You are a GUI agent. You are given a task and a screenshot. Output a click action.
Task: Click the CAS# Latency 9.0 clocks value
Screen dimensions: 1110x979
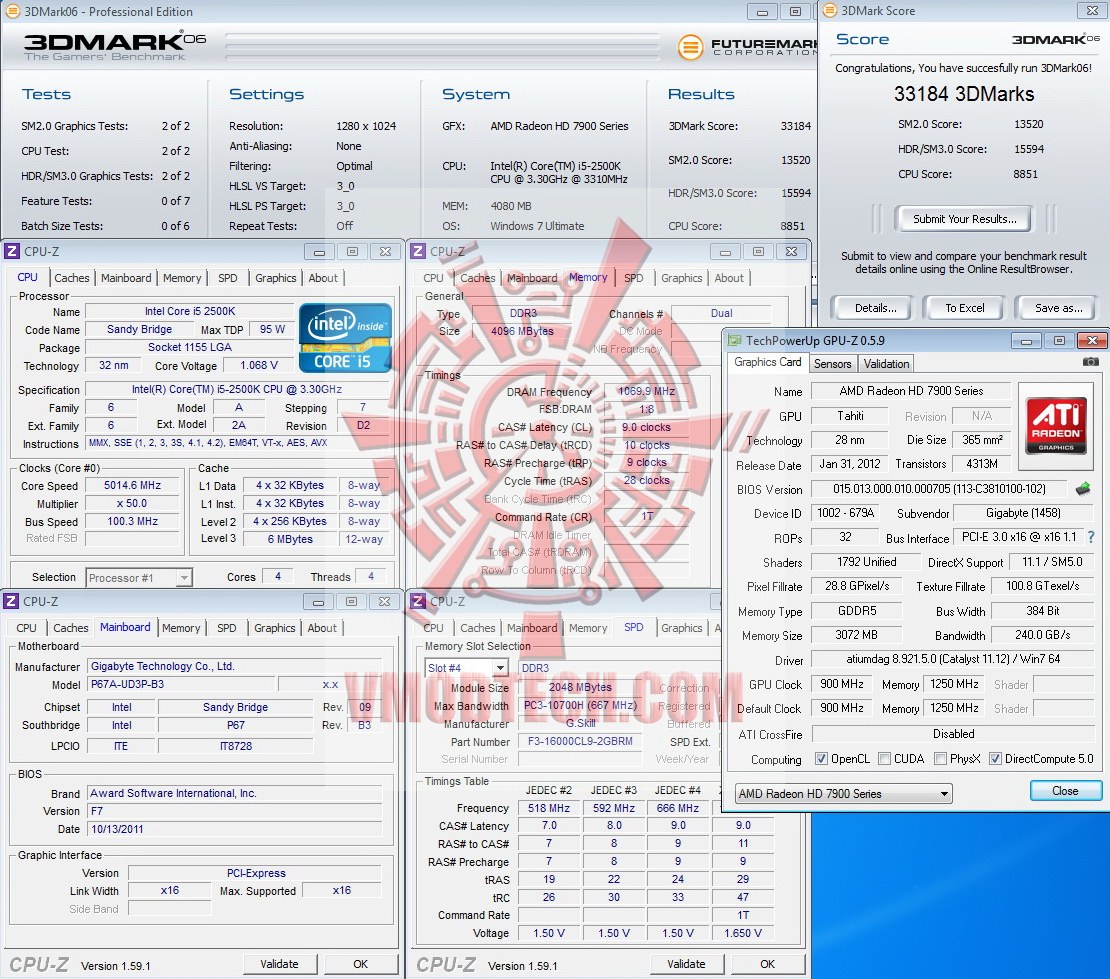[x=646, y=428]
